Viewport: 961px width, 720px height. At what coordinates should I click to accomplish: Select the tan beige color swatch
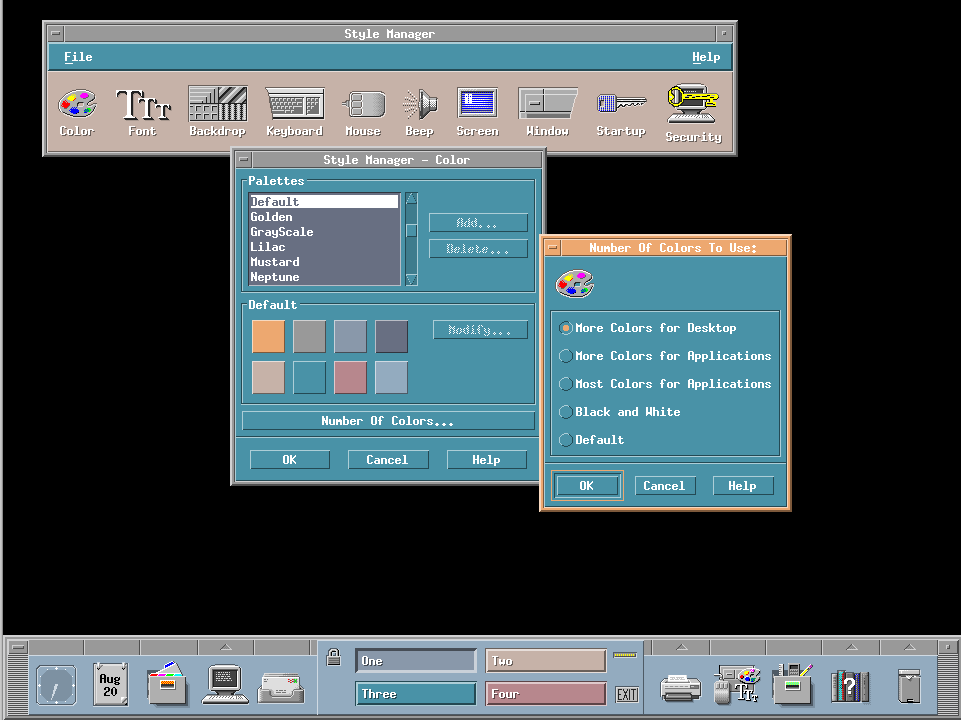268,377
